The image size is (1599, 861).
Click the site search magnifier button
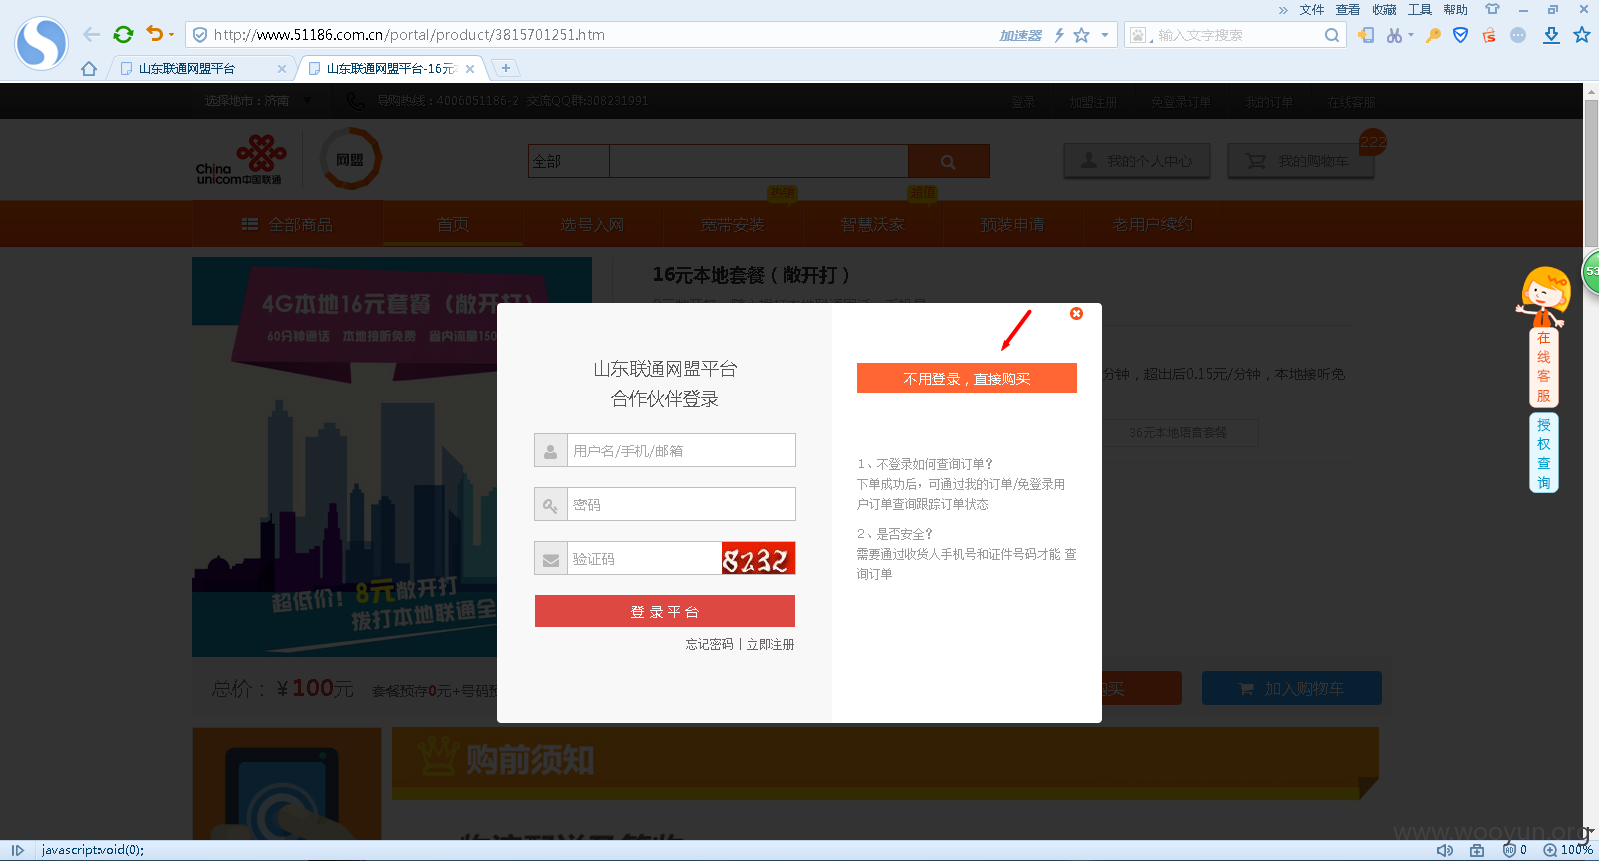[948, 161]
